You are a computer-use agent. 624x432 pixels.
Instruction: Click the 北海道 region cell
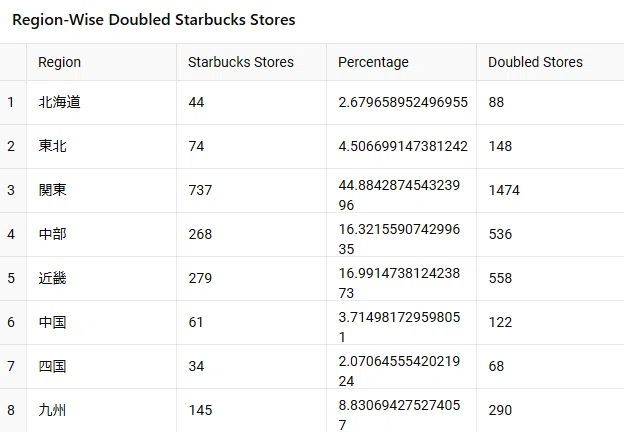(101, 102)
